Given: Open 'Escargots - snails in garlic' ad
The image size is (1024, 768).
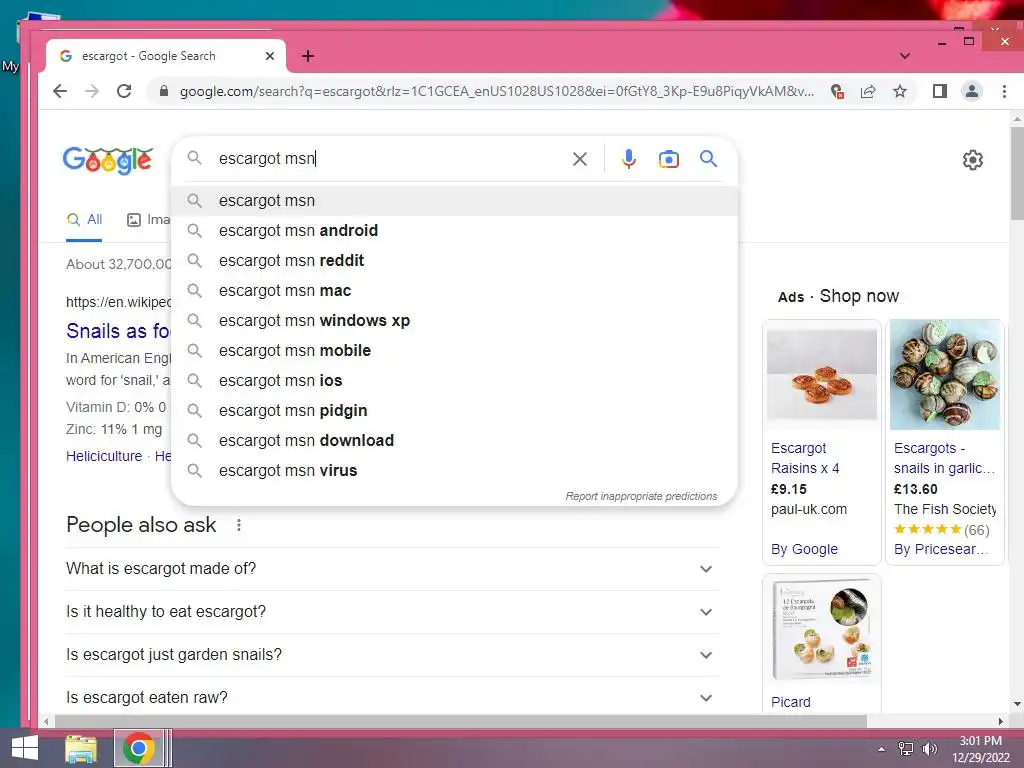Looking at the screenshot, I should pyautogui.click(x=944, y=458).
